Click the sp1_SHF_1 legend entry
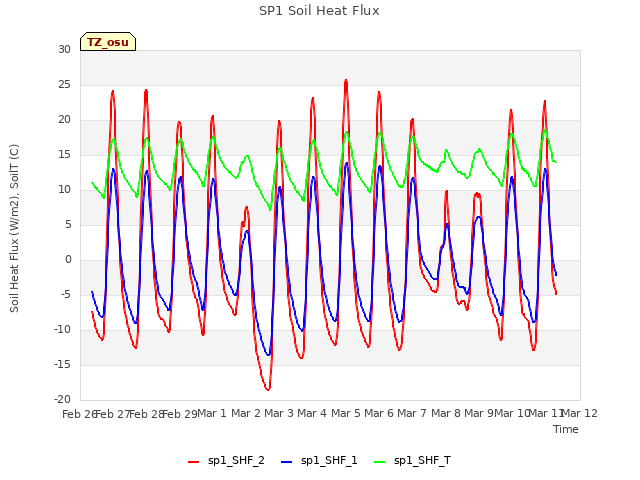640x480 pixels. pyautogui.click(x=319, y=461)
